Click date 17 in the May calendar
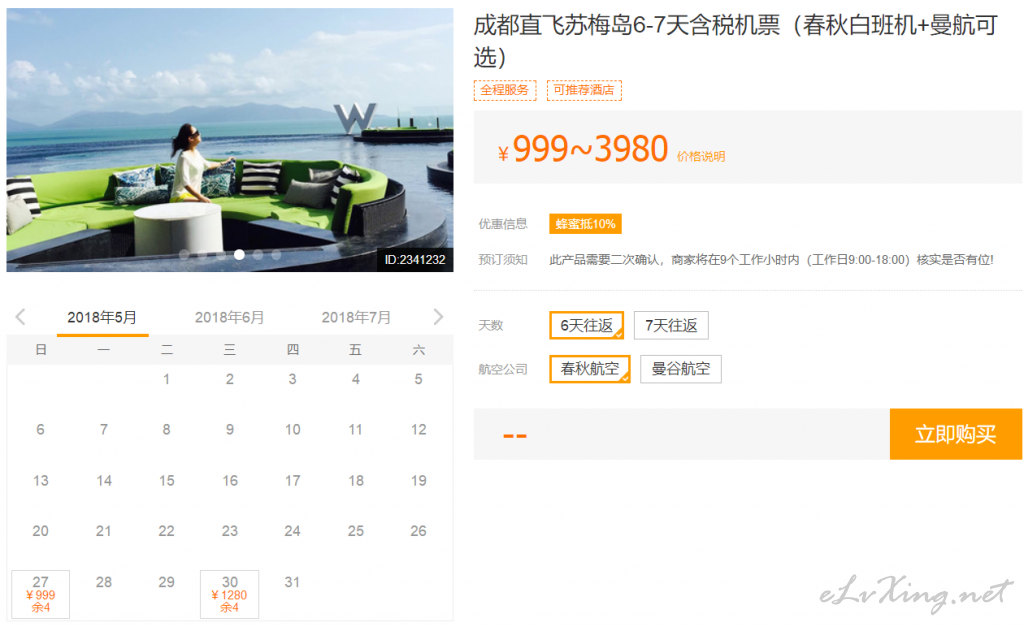 (293, 481)
